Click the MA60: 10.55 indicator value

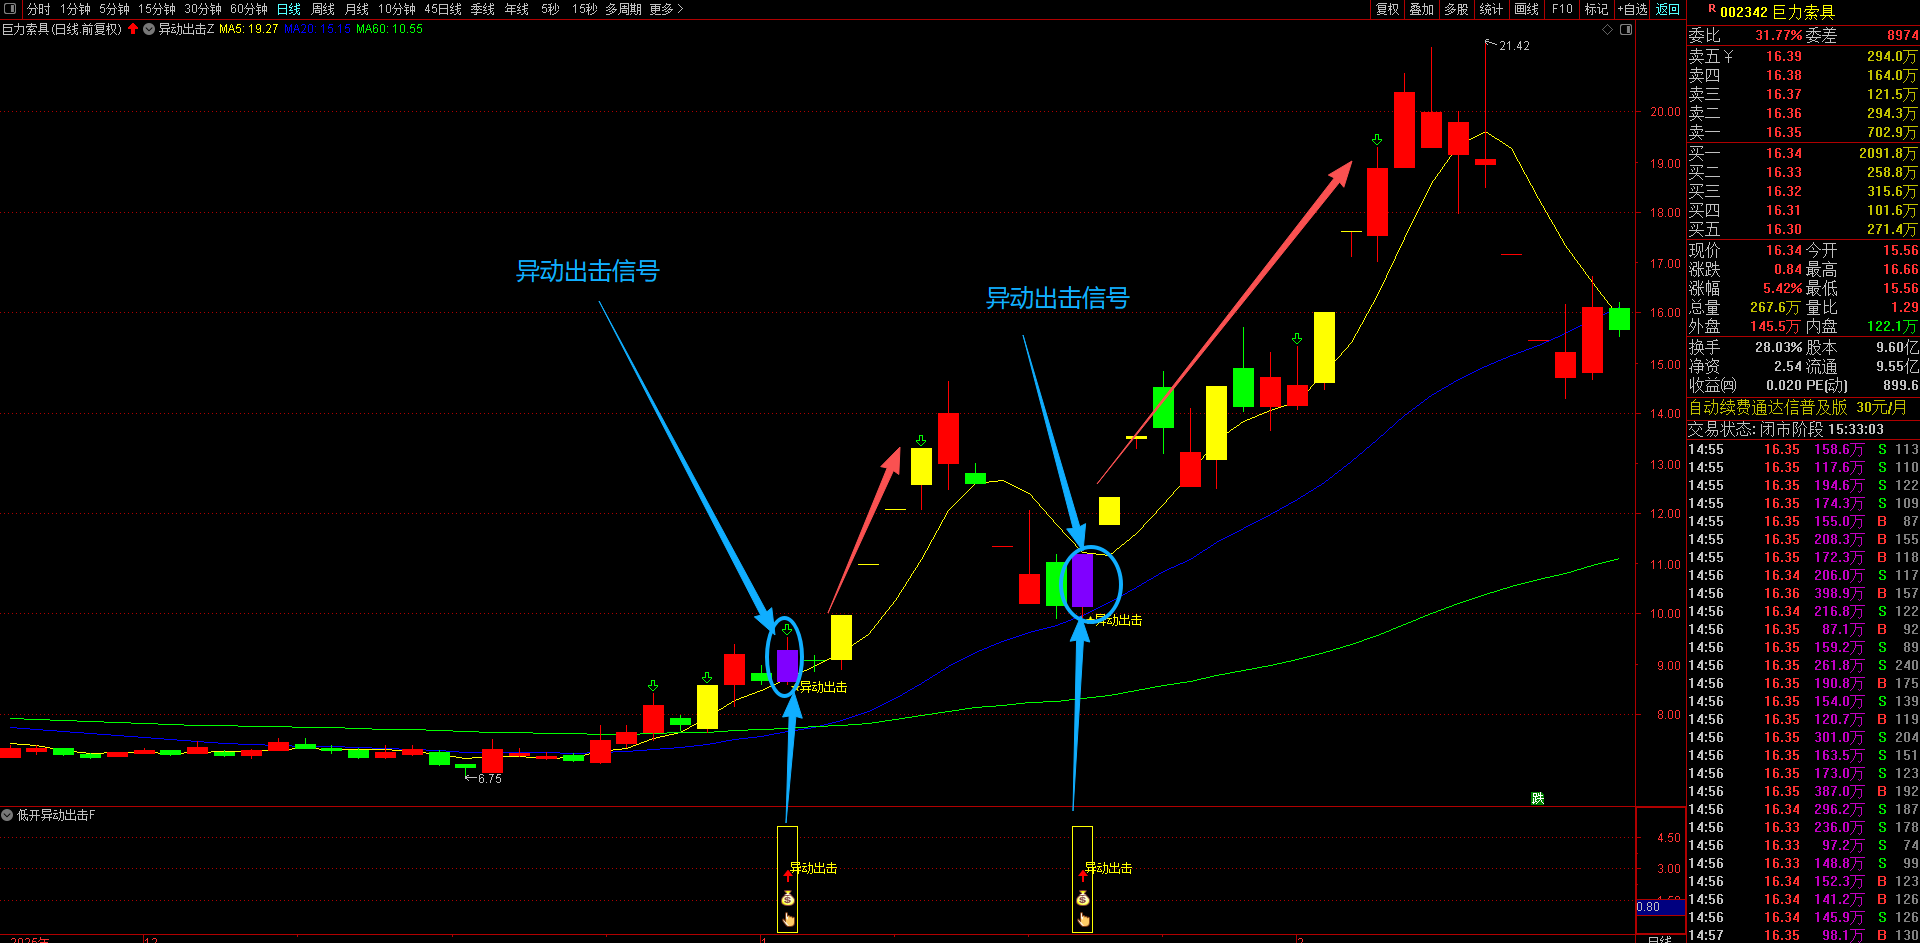click(x=390, y=29)
